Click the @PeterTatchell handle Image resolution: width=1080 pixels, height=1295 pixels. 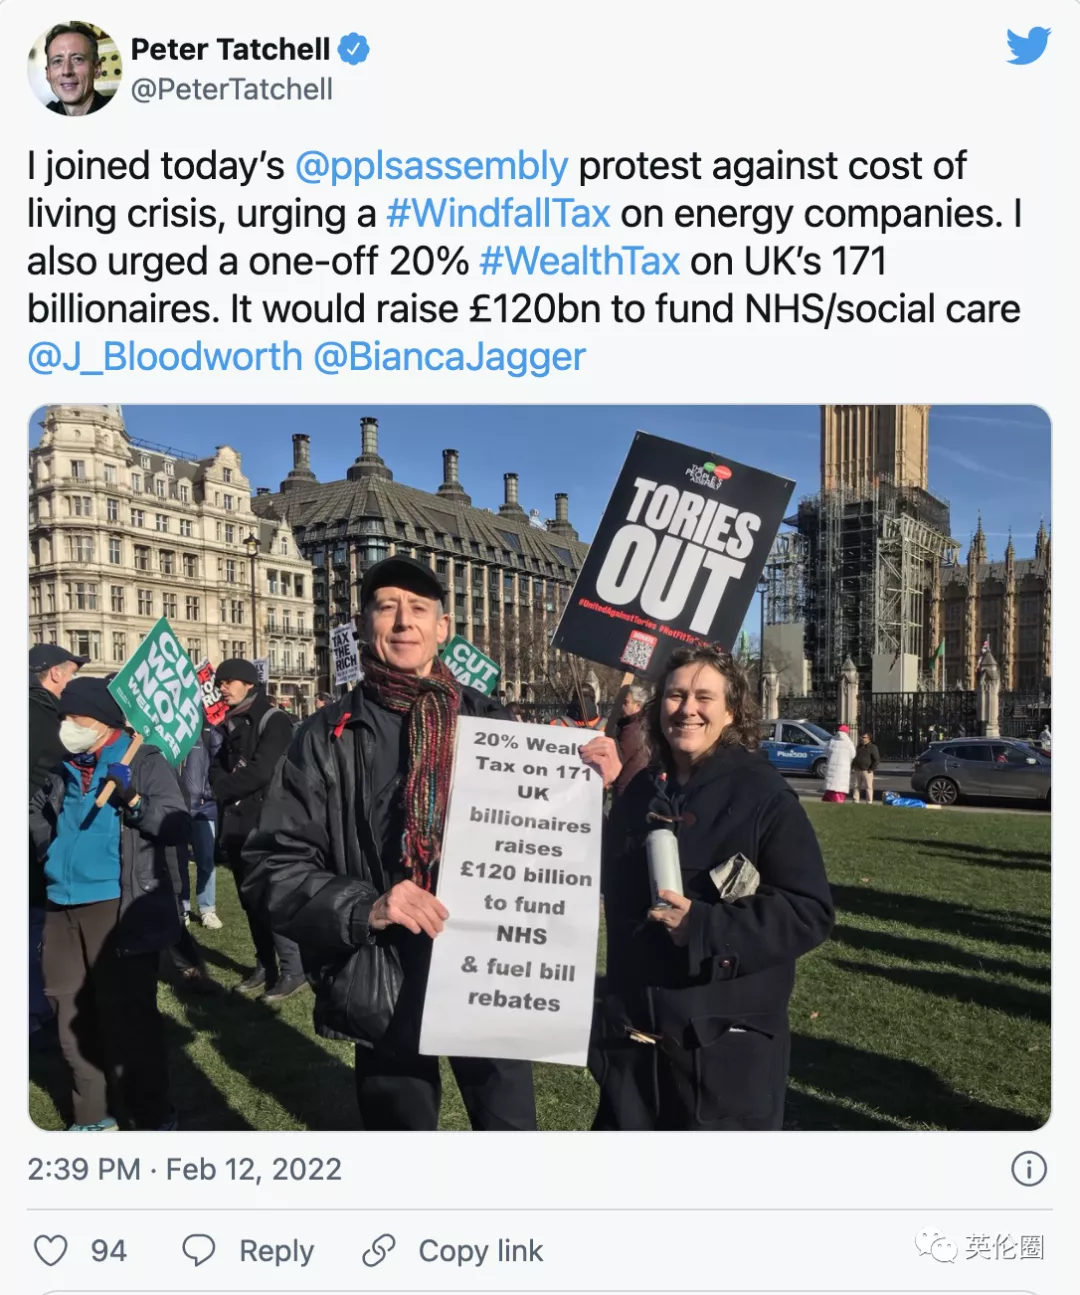[x=232, y=89]
